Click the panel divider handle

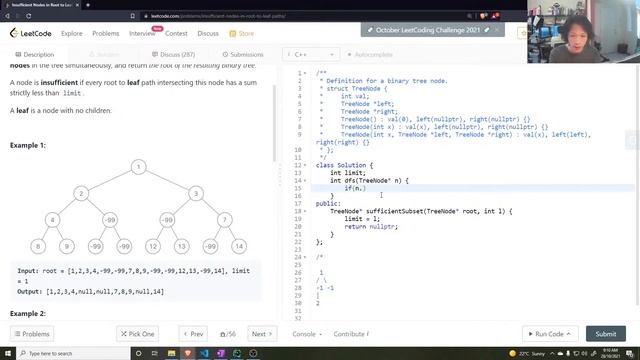[x=280, y=175]
